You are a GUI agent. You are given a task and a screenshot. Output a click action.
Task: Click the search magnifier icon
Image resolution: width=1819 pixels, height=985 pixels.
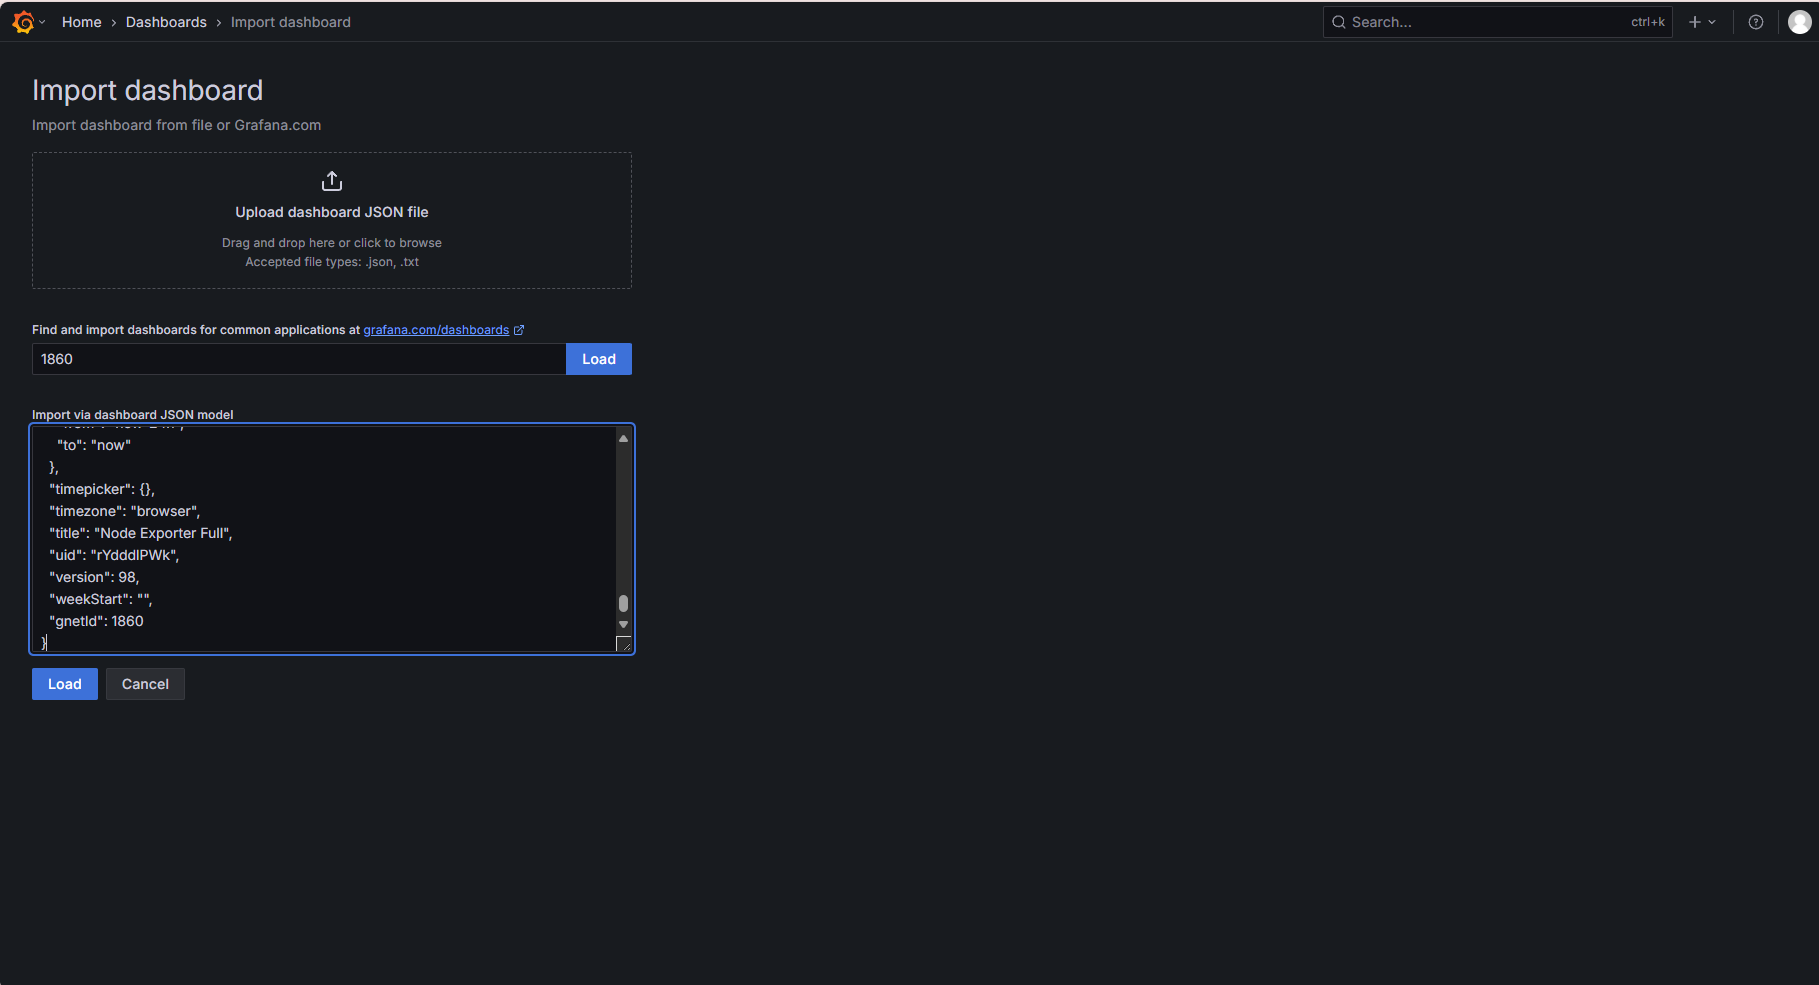click(x=1338, y=22)
